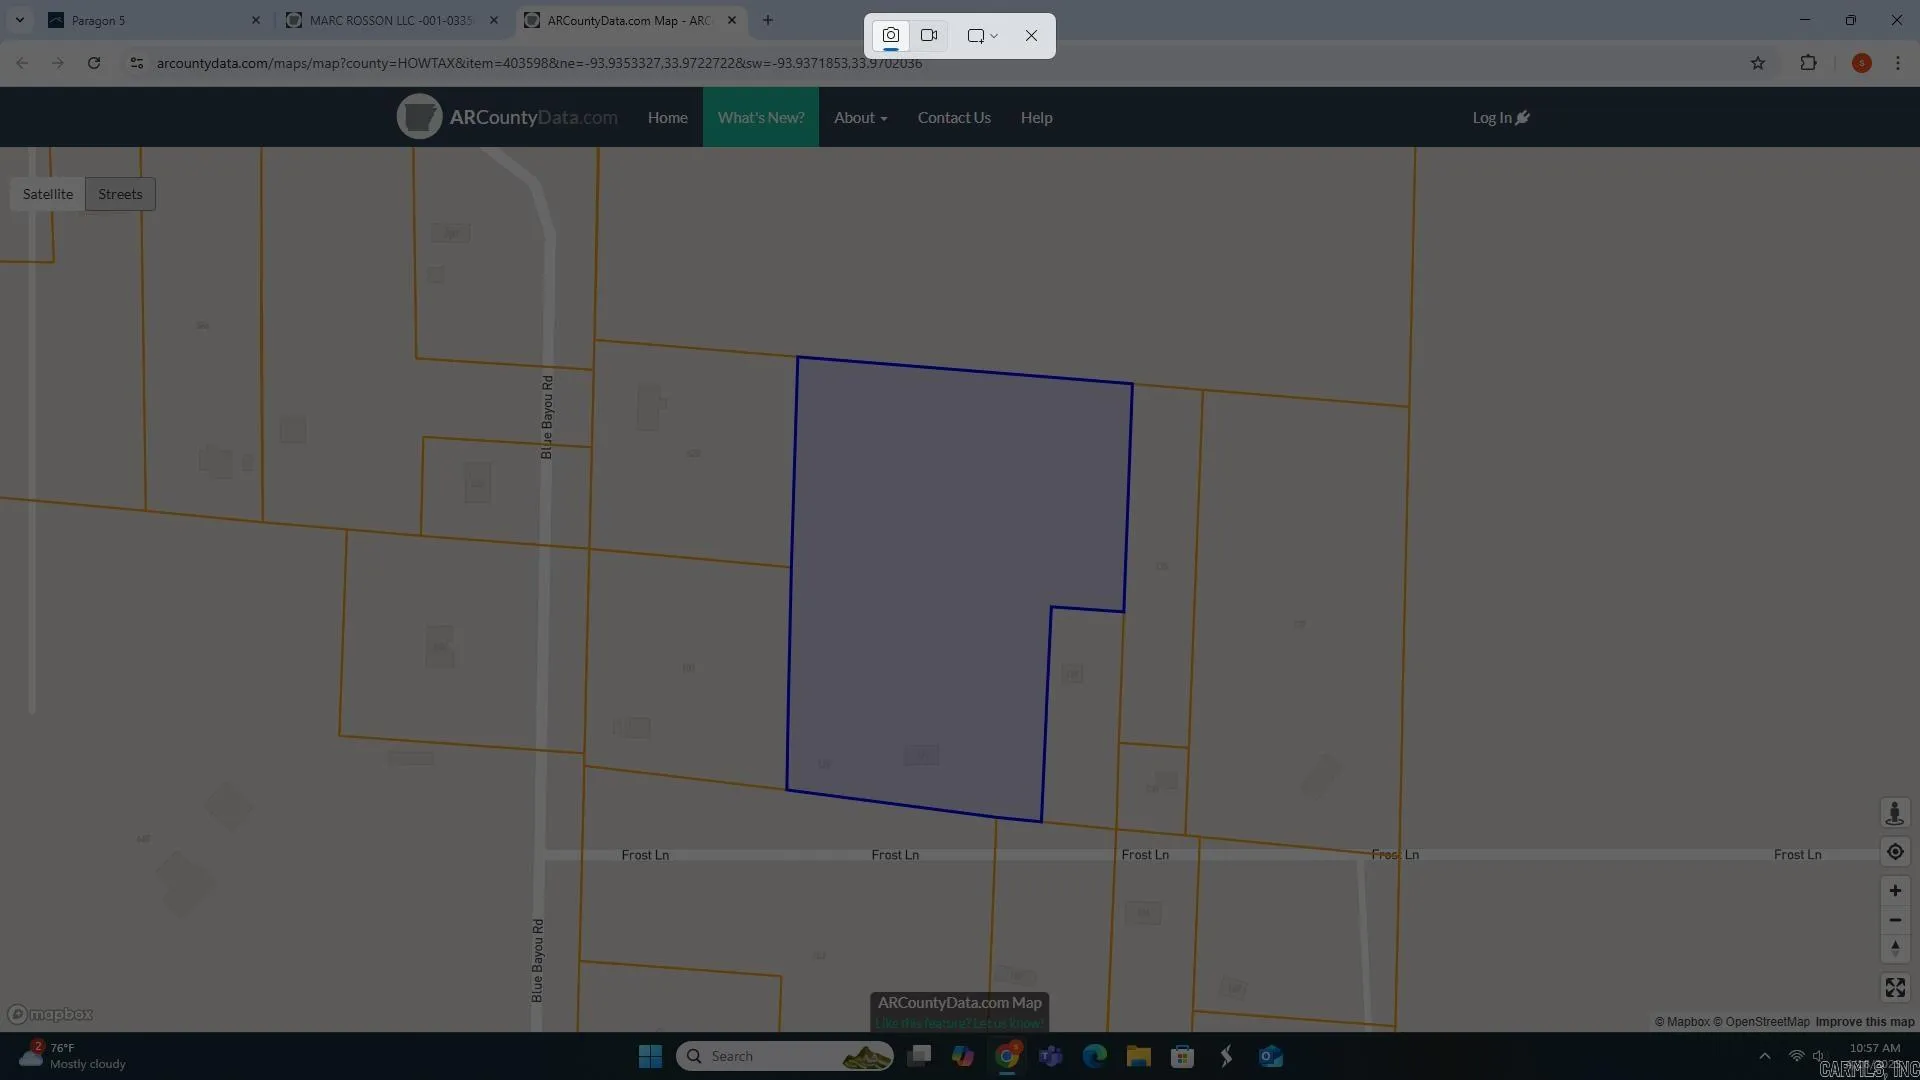Activate the locate-me geolocation control
The width and height of the screenshot is (1920, 1080).
point(1895,852)
